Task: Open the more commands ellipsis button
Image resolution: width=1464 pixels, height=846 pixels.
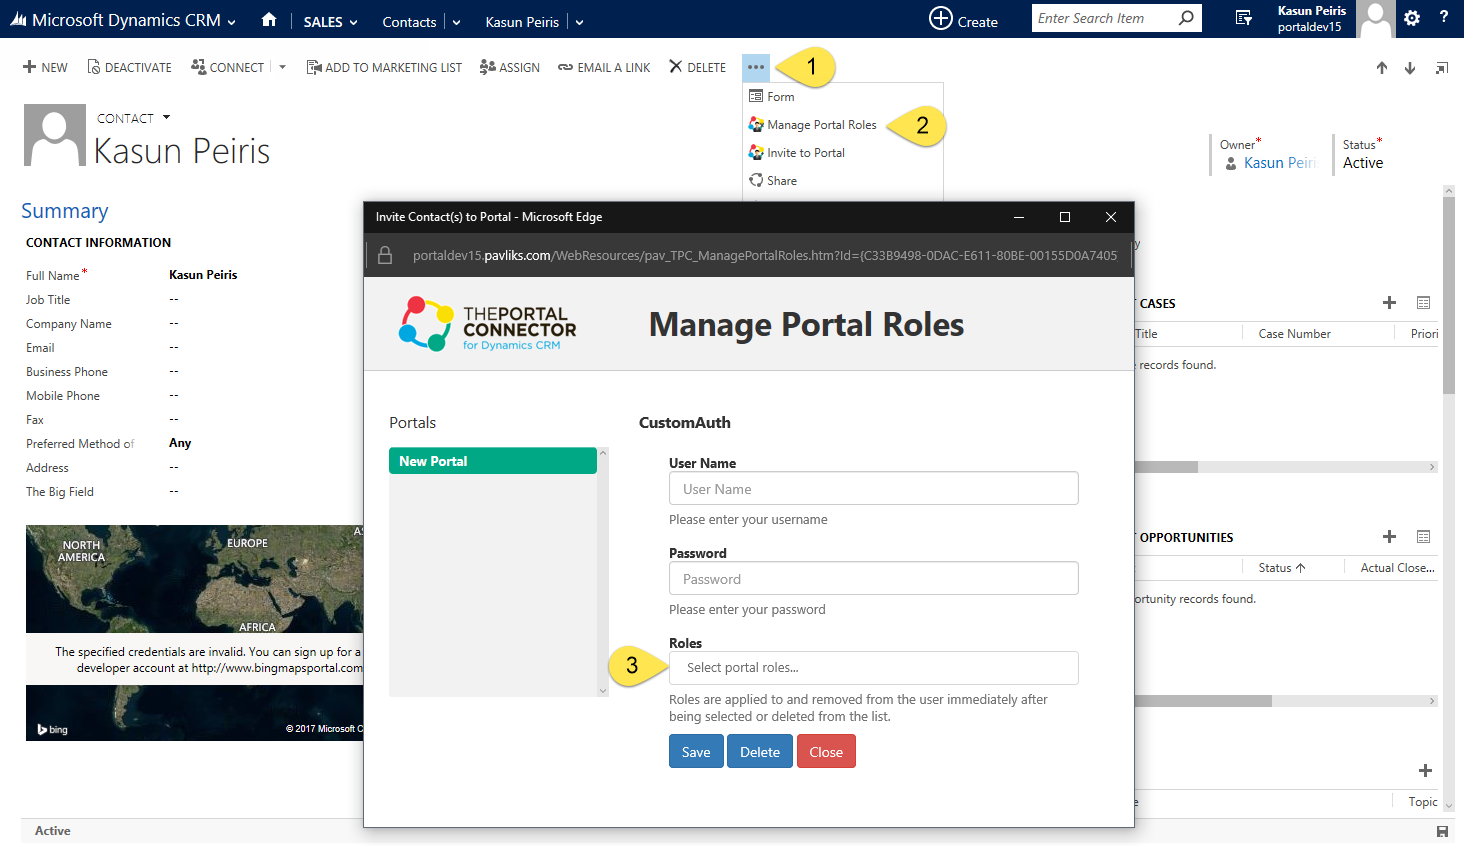Action: [756, 67]
